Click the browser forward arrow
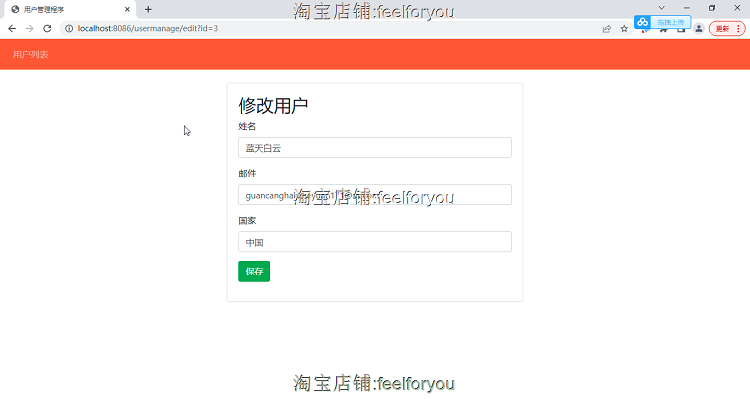 tap(30, 29)
